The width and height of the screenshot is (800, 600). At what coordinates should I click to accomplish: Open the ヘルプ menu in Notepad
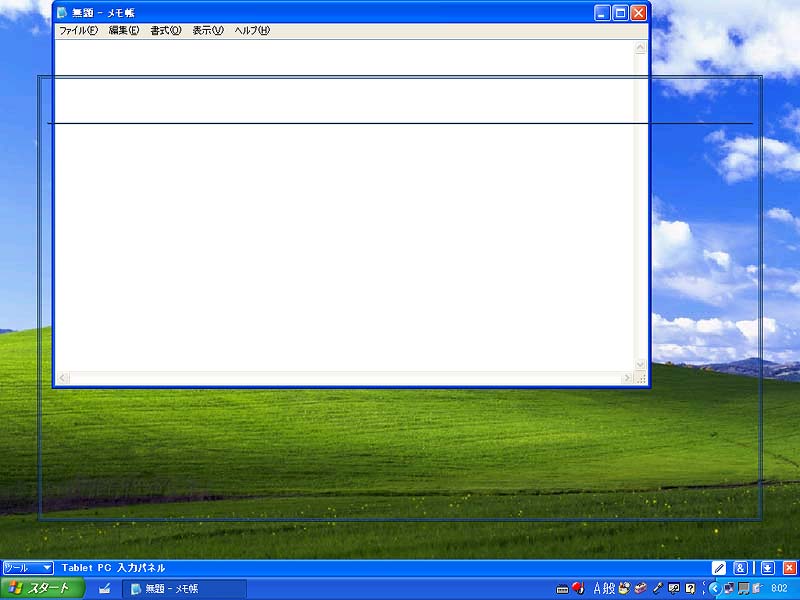252,31
